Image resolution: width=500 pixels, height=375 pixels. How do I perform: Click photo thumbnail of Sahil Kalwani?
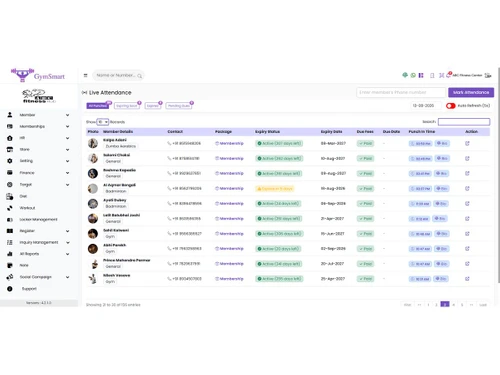(93, 233)
